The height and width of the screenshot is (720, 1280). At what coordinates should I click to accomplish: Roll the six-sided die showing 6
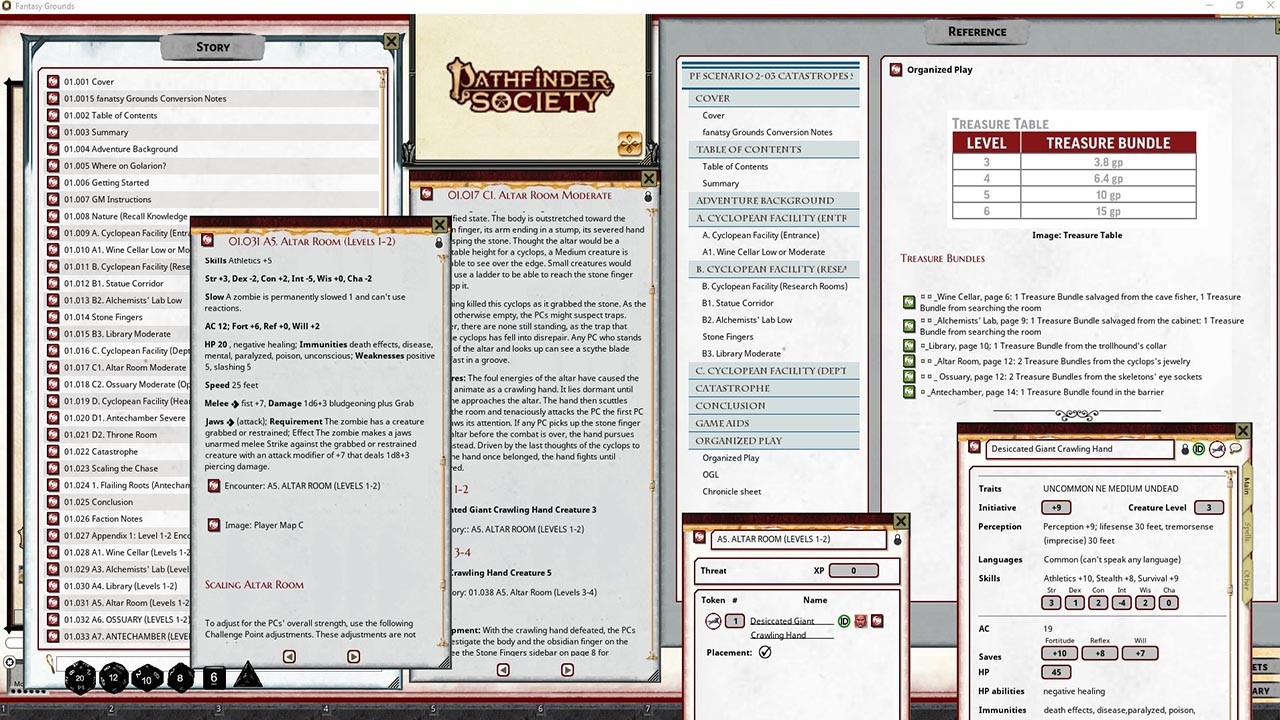pos(213,678)
